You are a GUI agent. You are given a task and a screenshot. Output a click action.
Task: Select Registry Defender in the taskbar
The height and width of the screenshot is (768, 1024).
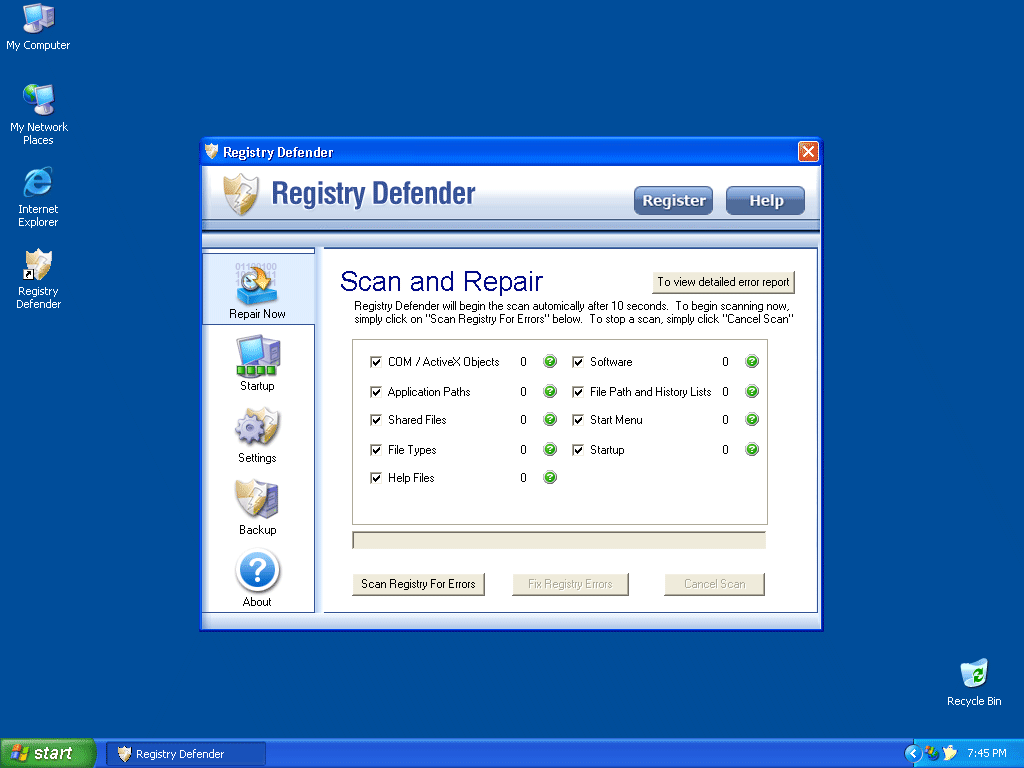coord(186,754)
